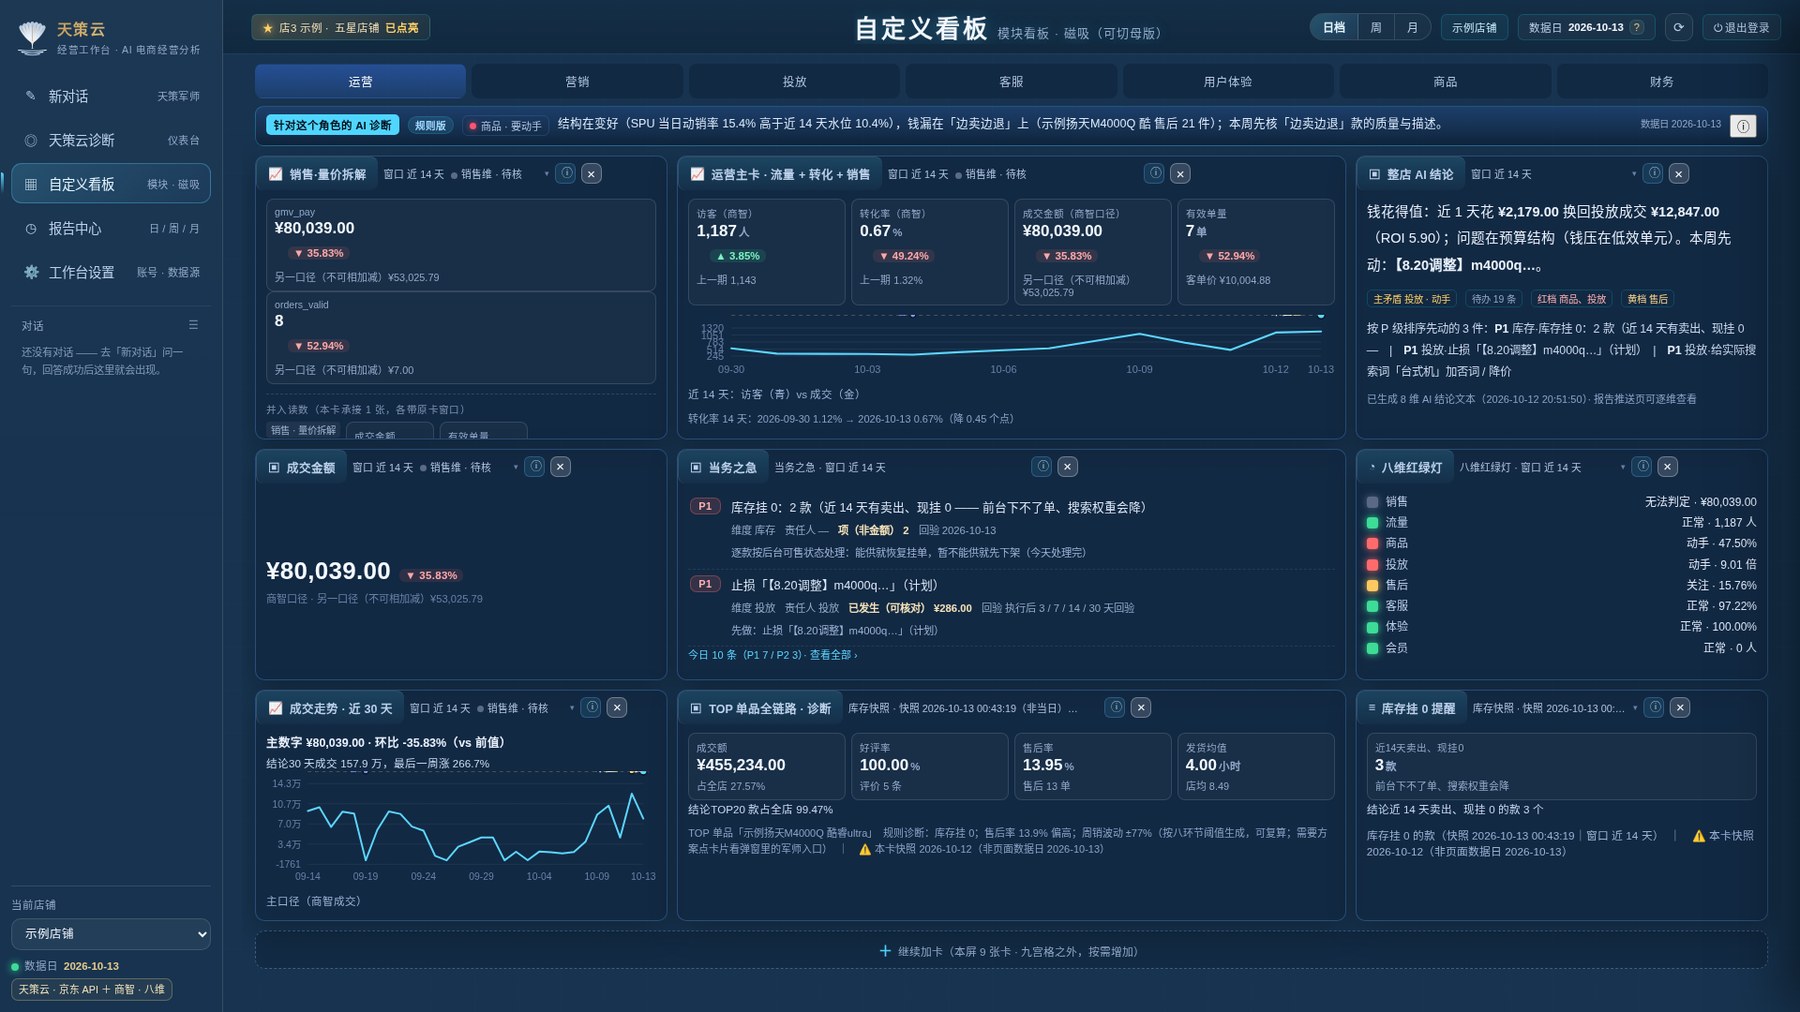Click 继续加卡 to add a card
Viewport: 1800px width, 1012px height.
click(x=1011, y=951)
